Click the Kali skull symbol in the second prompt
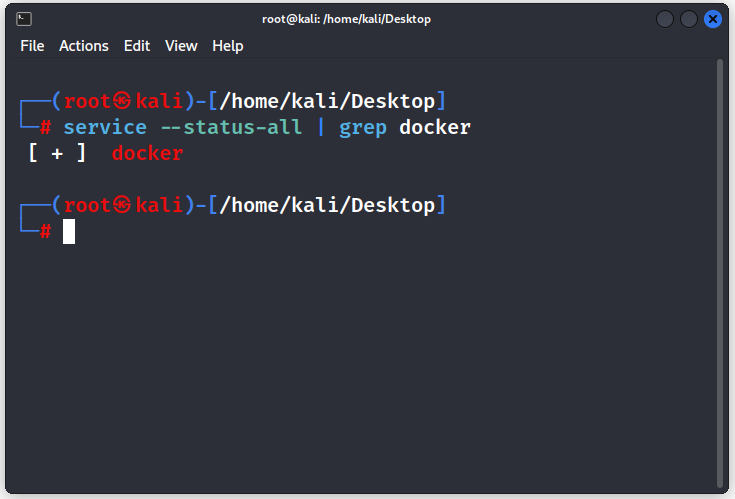This screenshot has width=735, height=499. click(122, 205)
